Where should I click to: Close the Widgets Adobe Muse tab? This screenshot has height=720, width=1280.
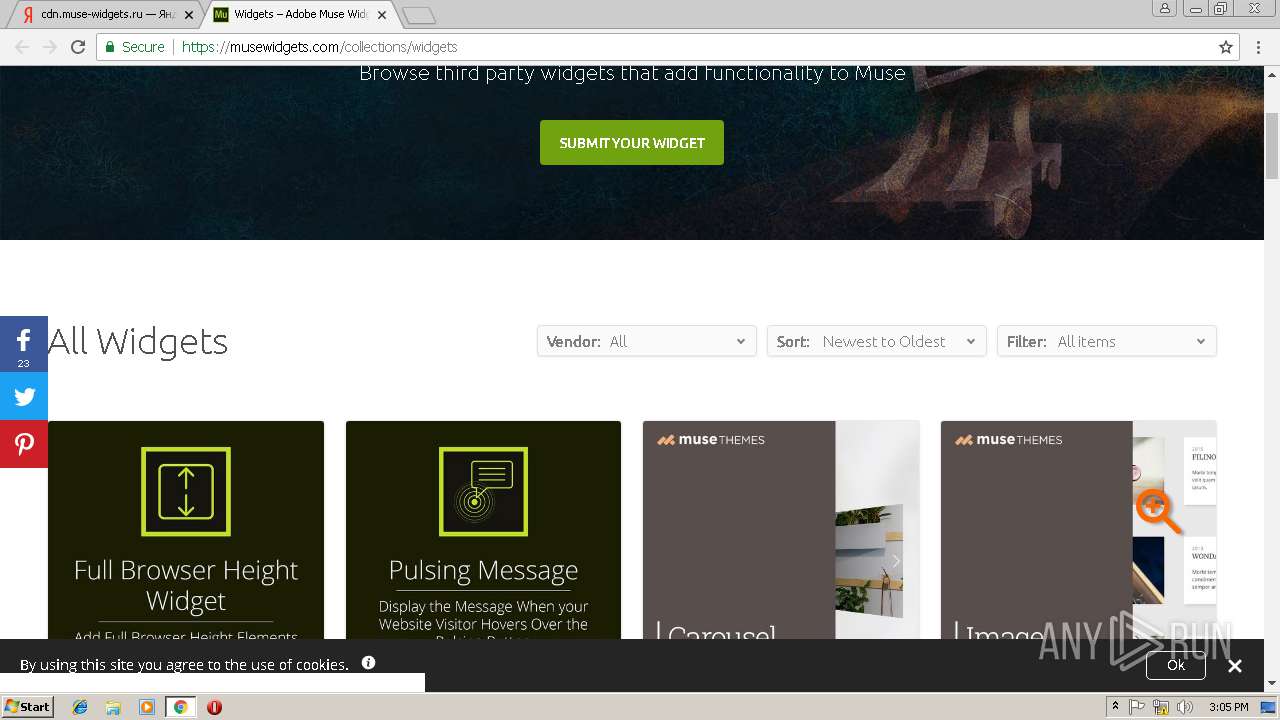[x=382, y=15]
